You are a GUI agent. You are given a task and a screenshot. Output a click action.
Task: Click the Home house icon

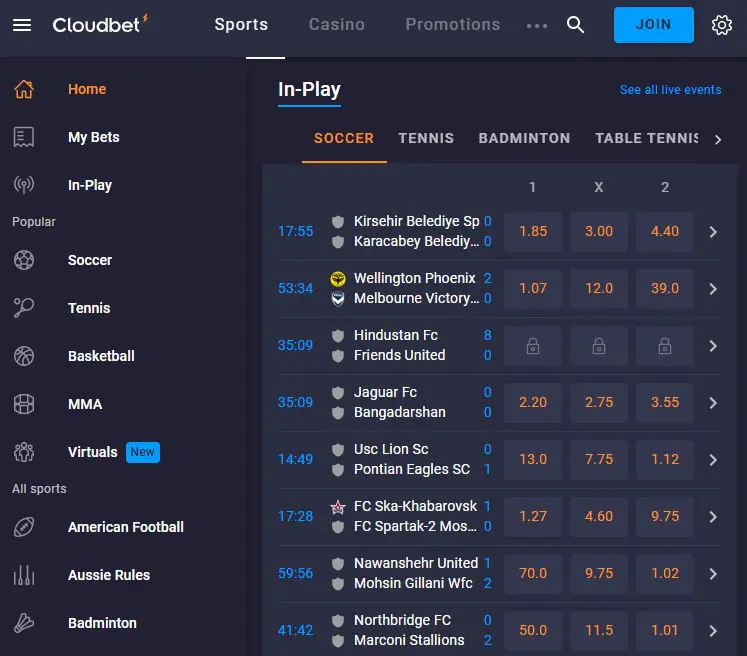(24, 89)
